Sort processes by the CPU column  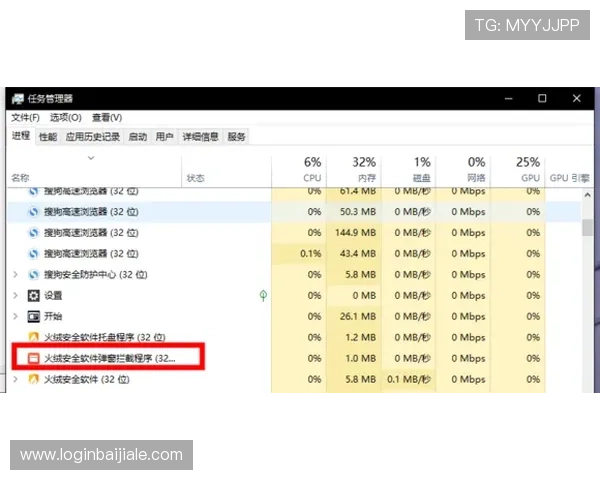pos(299,170)
